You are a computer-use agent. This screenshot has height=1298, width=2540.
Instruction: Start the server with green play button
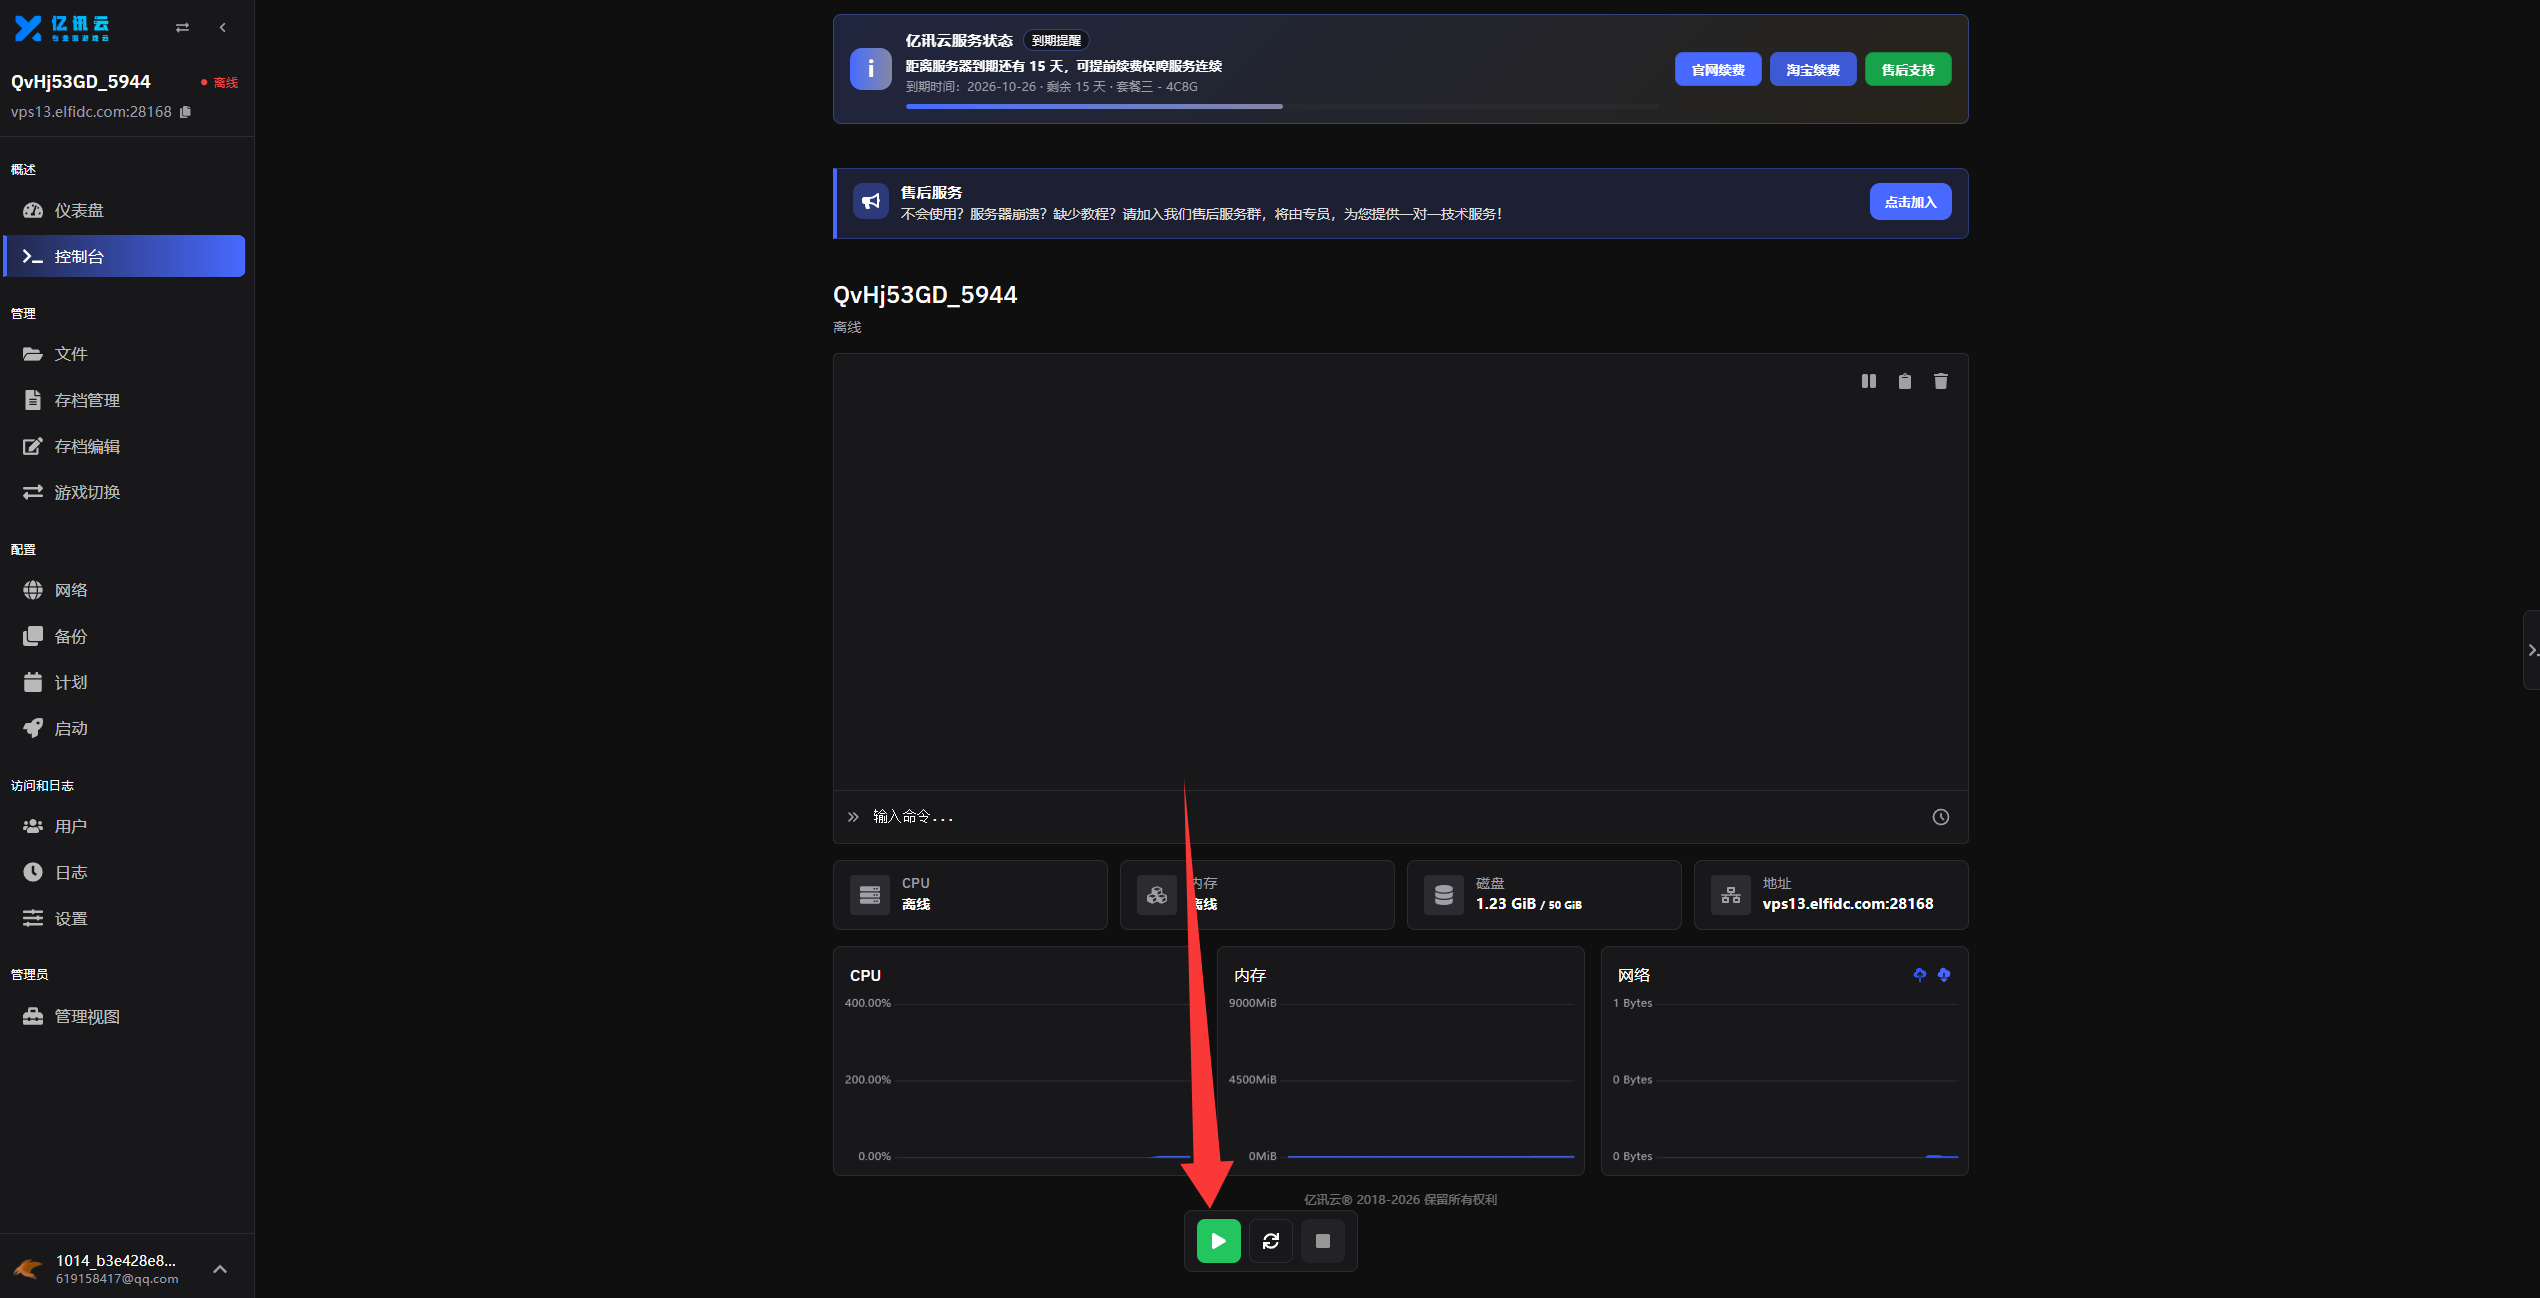[1218, 1241]
